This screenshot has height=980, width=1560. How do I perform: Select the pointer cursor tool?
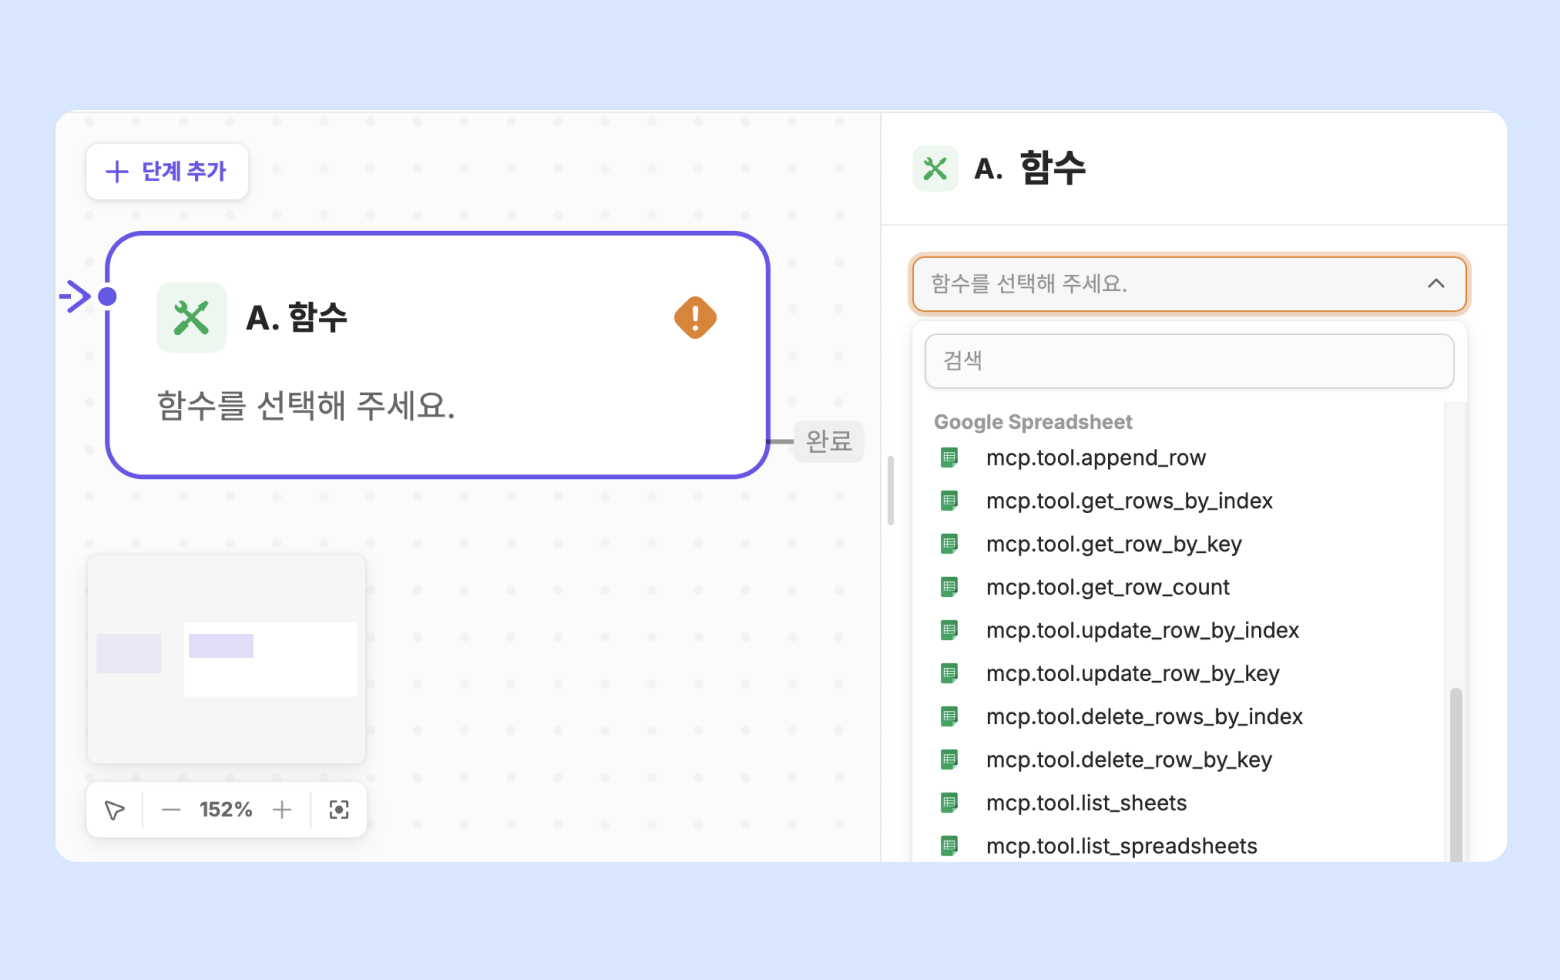point(115,810)
